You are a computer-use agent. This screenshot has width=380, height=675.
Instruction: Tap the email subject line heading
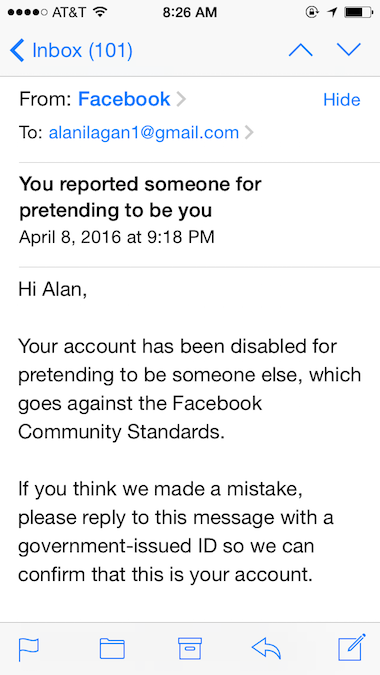point(140,198)
